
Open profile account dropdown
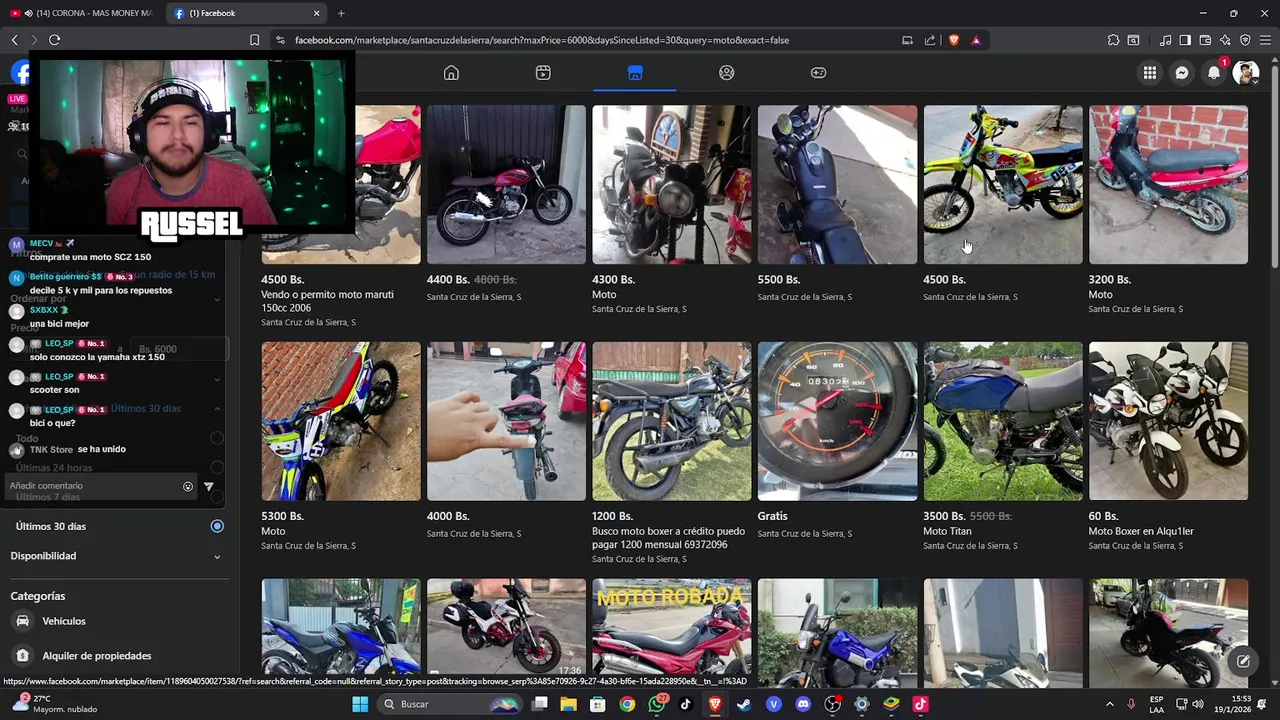click(1246, 73)
